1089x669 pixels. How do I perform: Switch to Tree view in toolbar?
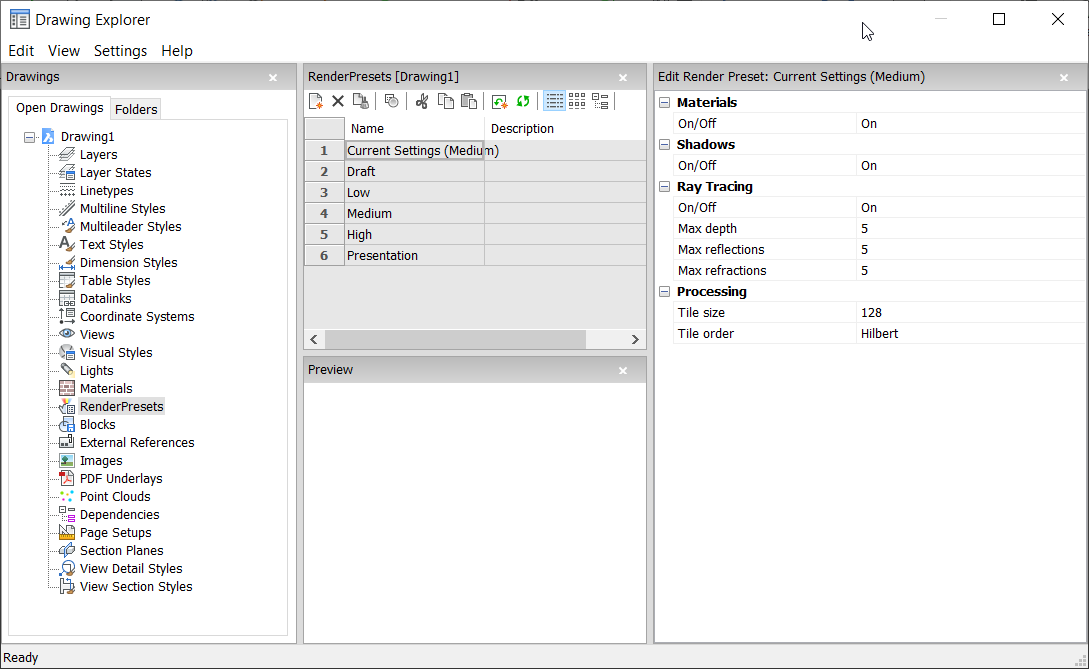pos(600,101)
